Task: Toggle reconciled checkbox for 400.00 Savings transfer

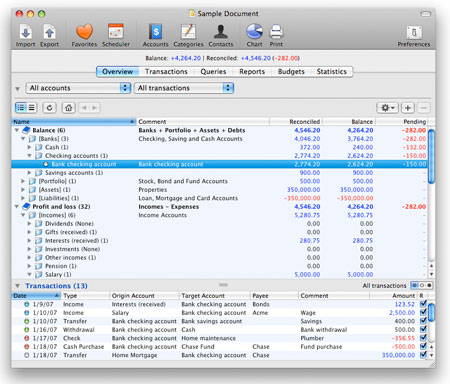Action: pyautogui.click(x=423, y=321)
